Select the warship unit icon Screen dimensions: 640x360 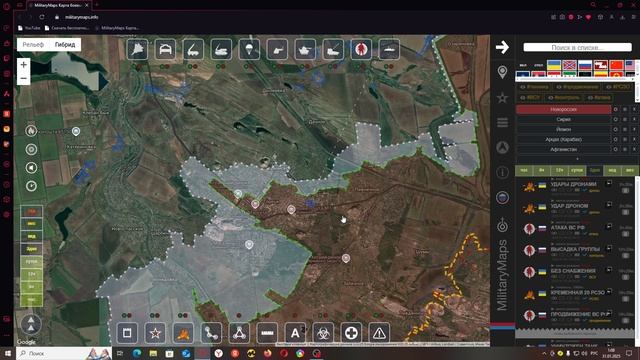coord(389,49)
